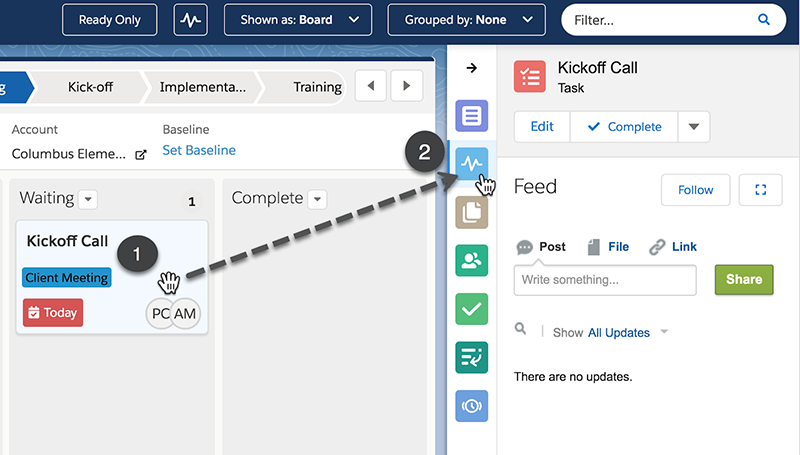Screen dimensions: 800x455
Task: Toggle the activity pulse button in header
Action: (x=191, y=20)
